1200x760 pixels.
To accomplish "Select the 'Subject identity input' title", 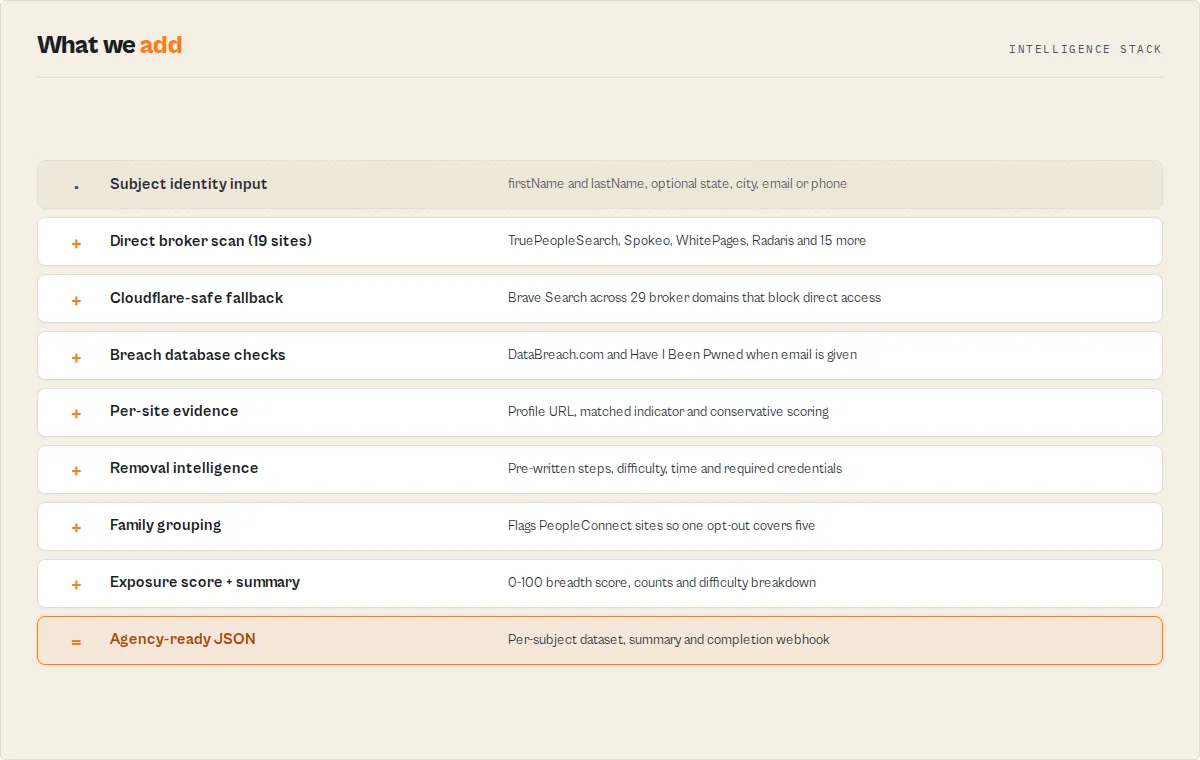I will (188, 184).
